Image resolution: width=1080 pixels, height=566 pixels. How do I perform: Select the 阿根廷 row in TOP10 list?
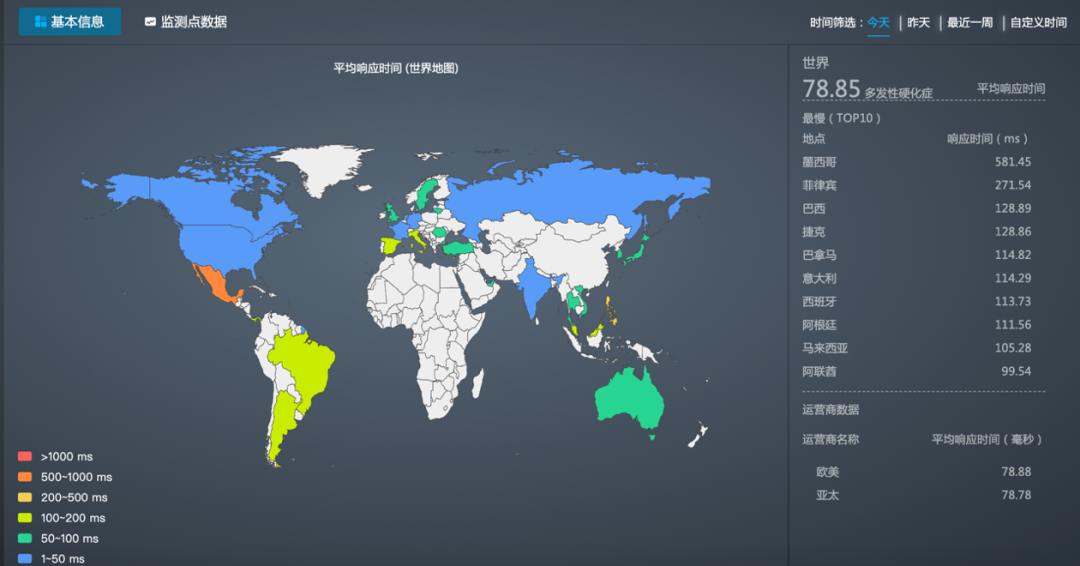pos(917,325)
